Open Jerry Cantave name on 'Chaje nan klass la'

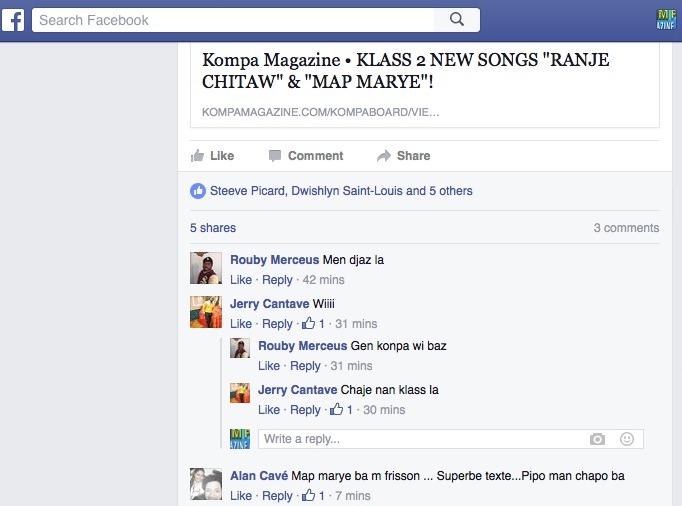coord(298,390)
